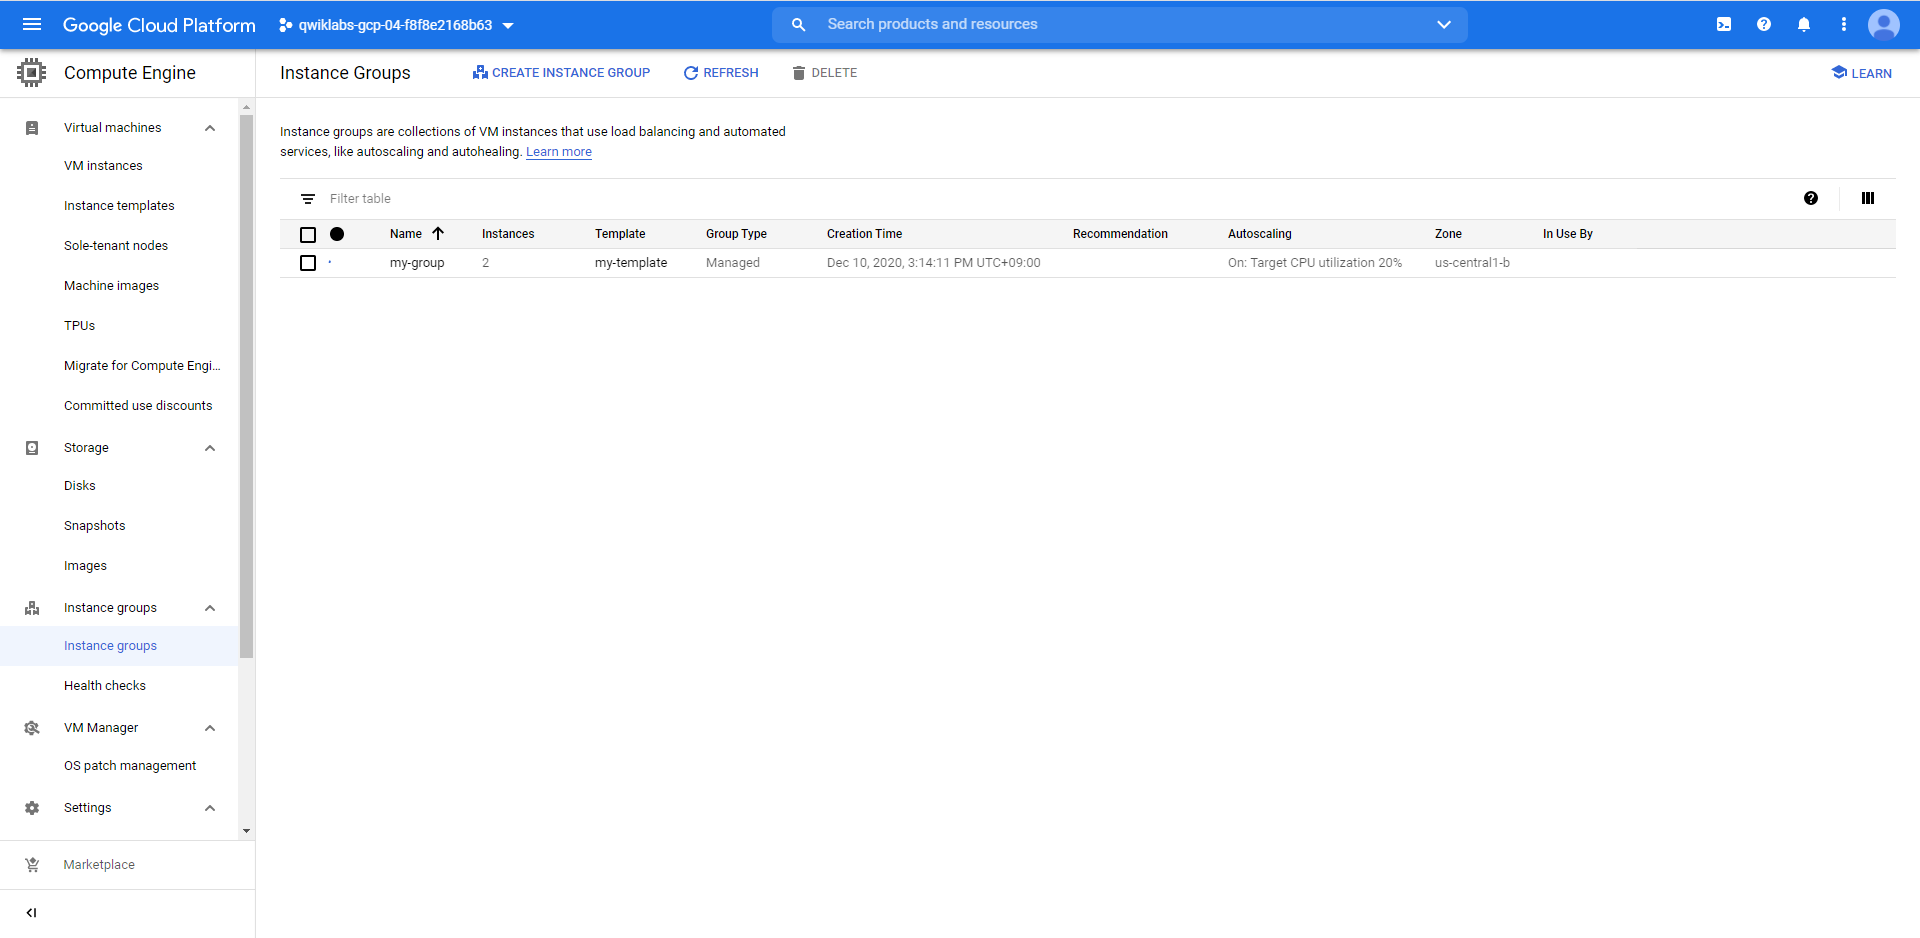Screen dimensions: 1920x938
Task: Open the project dropdown qwiklabs-gcp-04-f8f8e2168b63
Action: 396,25
